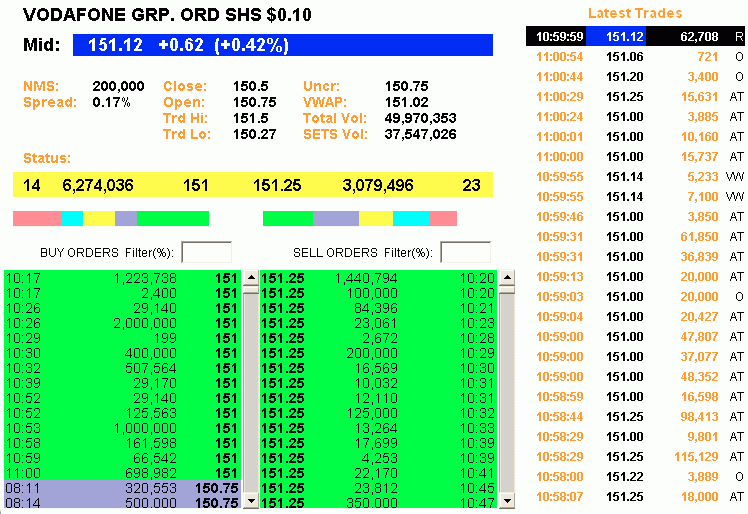The image size is (748, 514).
Task: Select the yellow segment of the sell-side depth bar
Action: coord(376,219)
